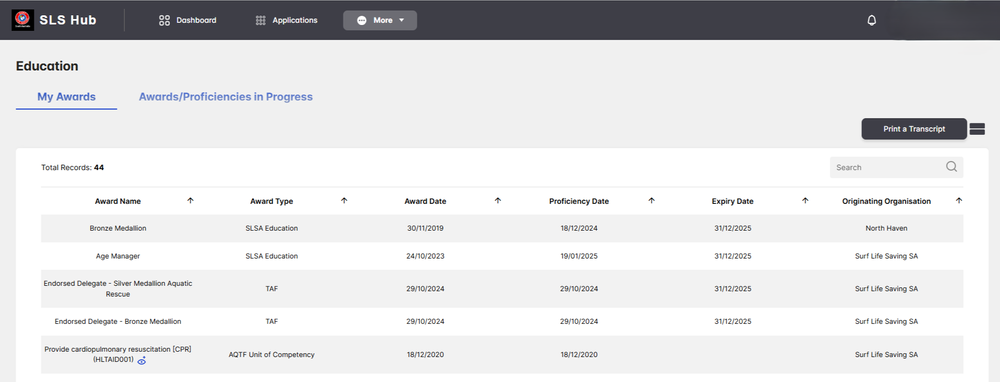Sort by Proficiency Date arrow

[651, 200]
